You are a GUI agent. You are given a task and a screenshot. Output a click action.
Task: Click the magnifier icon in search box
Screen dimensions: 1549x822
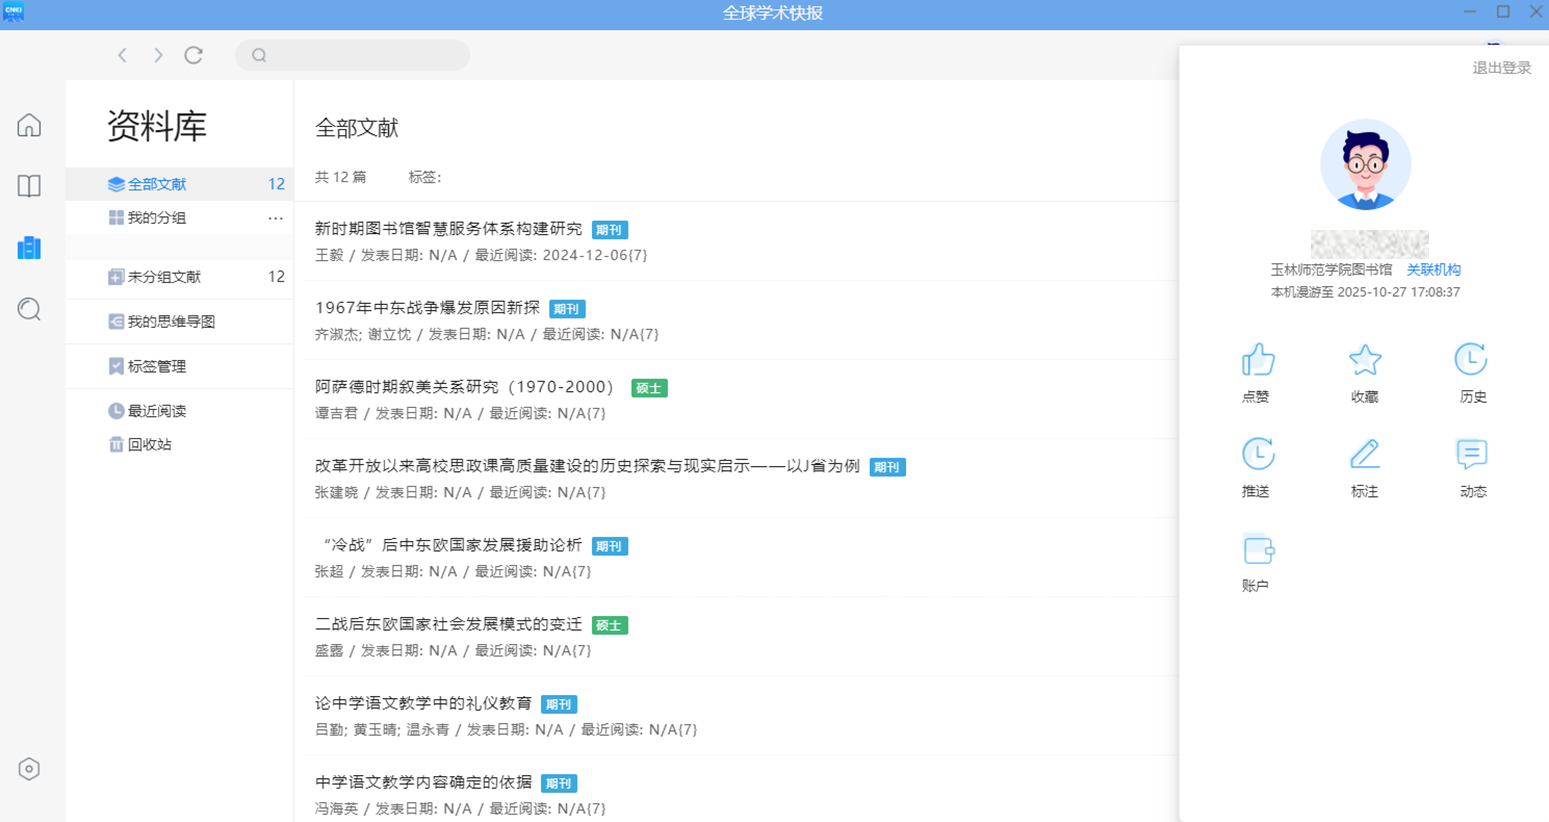pos(259,55)
